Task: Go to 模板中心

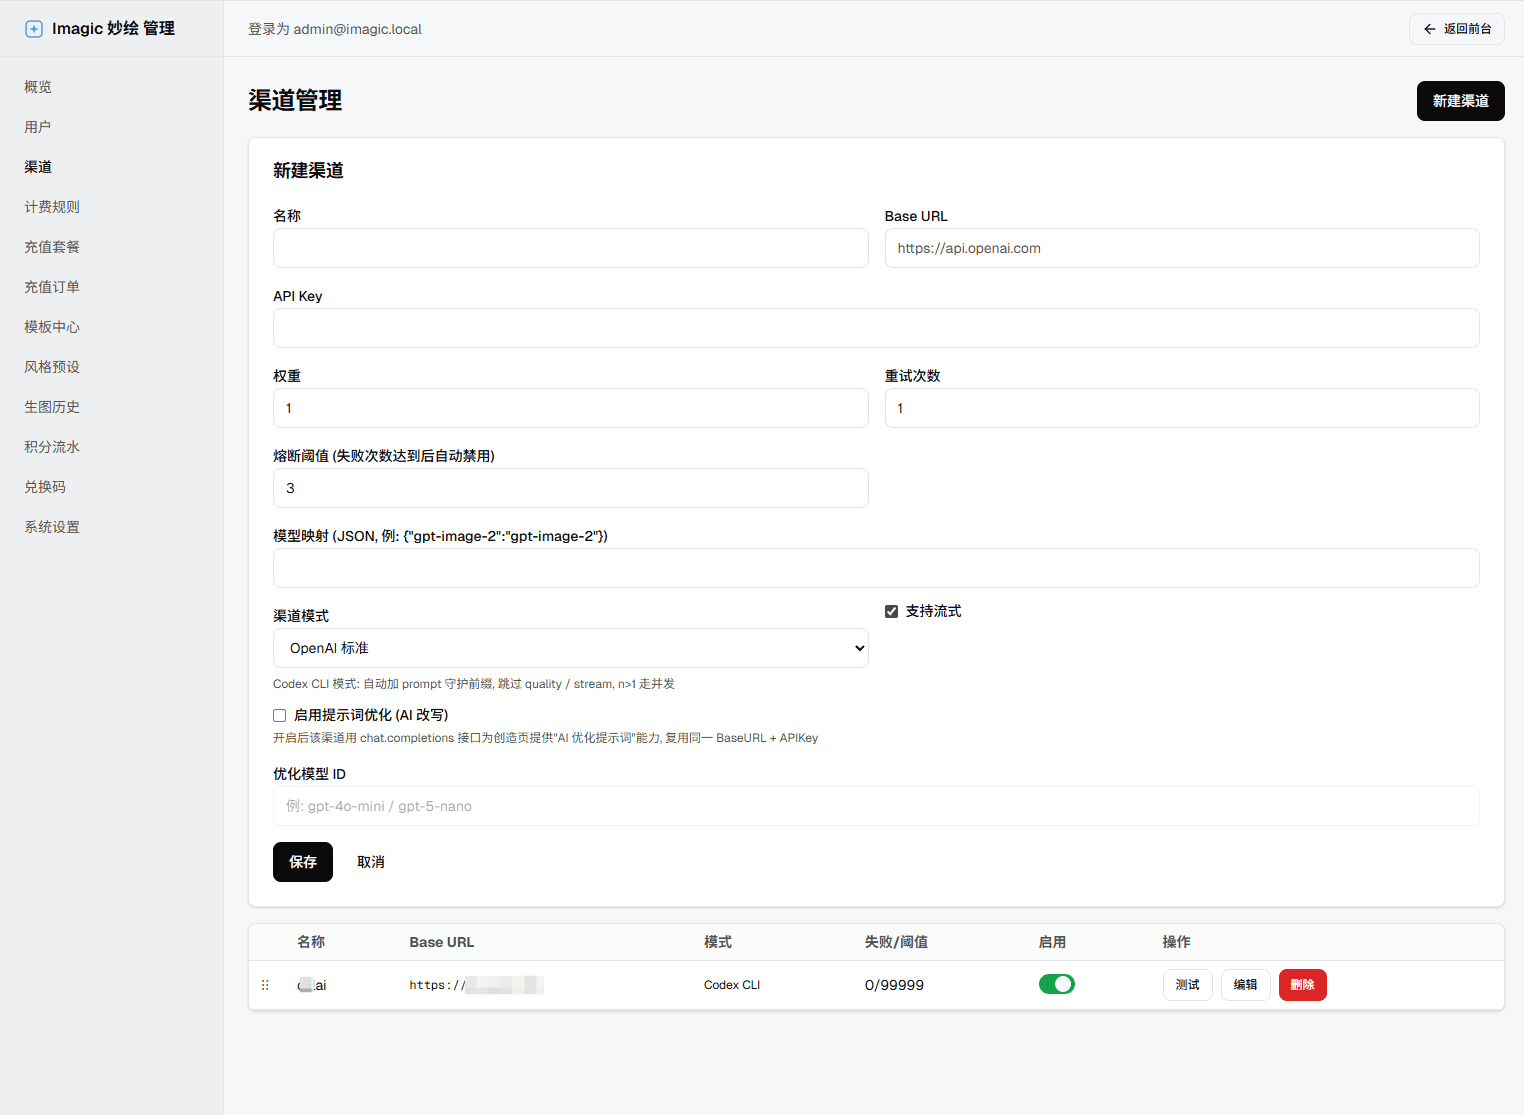Action: pos(52,327)
